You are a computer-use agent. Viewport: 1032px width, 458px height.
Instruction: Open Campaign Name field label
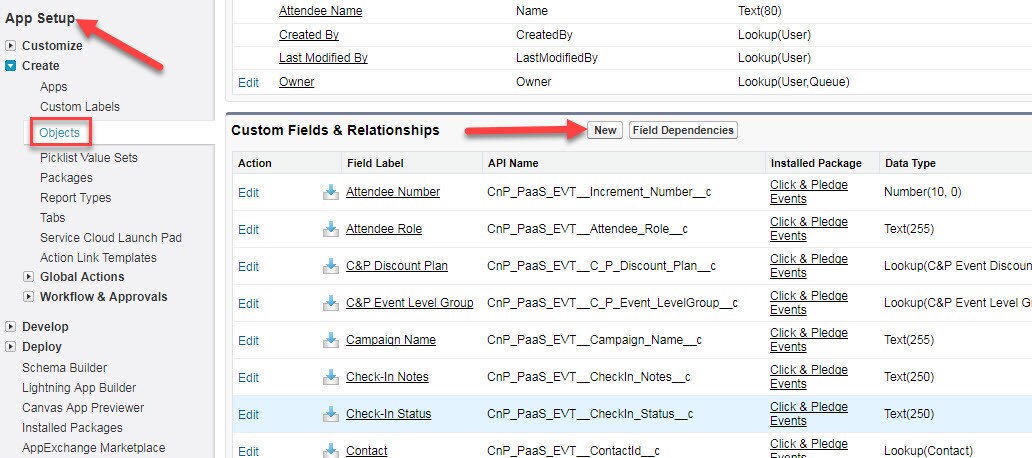(x=391, y=340)
